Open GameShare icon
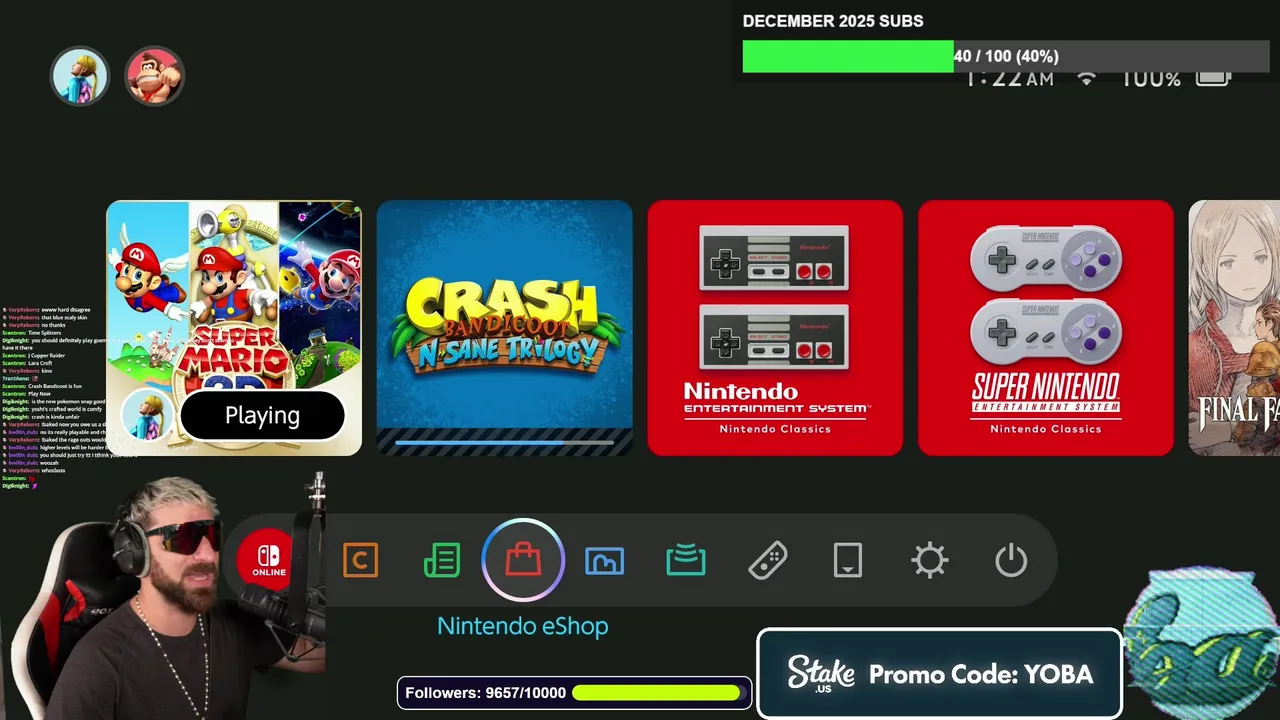Image resolution: width=1280 pixels, height=720 pixels. [x=686, y=561]
